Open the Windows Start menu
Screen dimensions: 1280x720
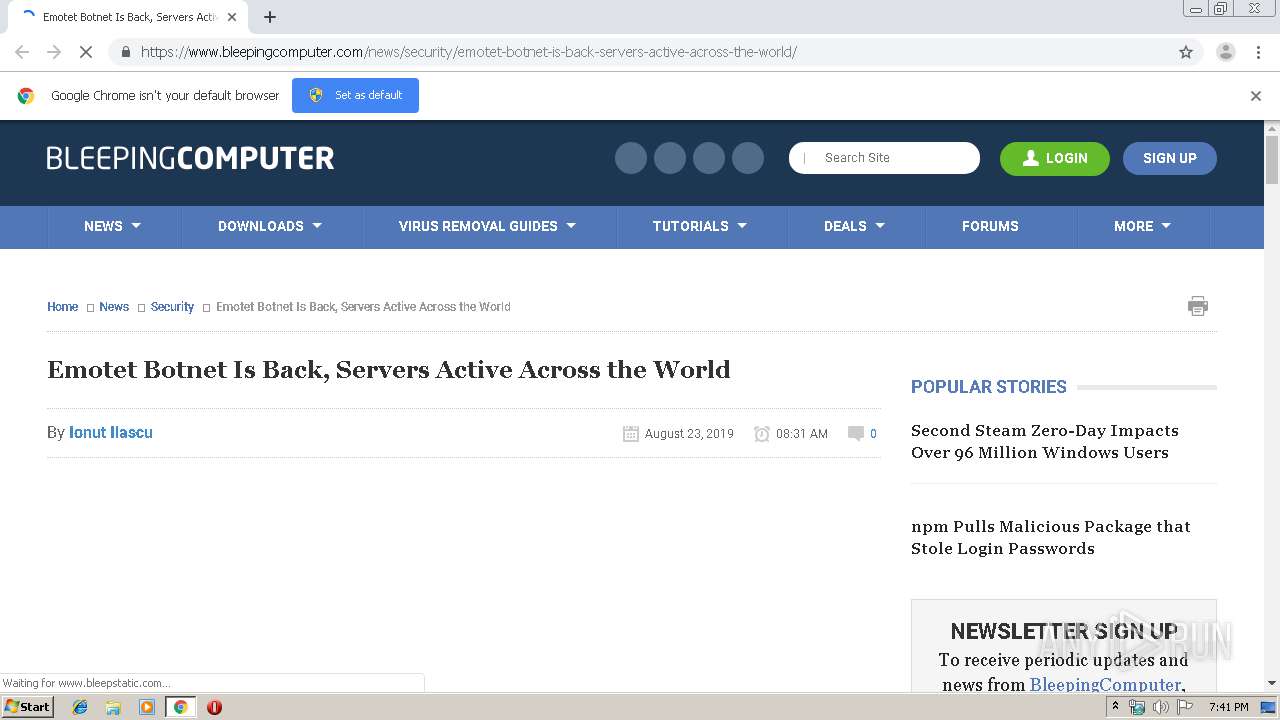point(27,707)
